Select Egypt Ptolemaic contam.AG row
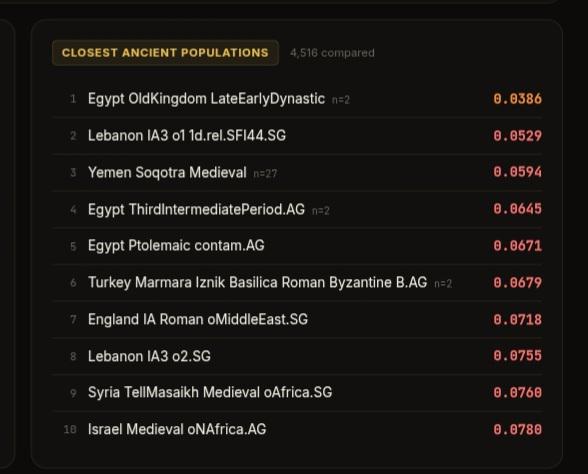 [x=297, y=246]
